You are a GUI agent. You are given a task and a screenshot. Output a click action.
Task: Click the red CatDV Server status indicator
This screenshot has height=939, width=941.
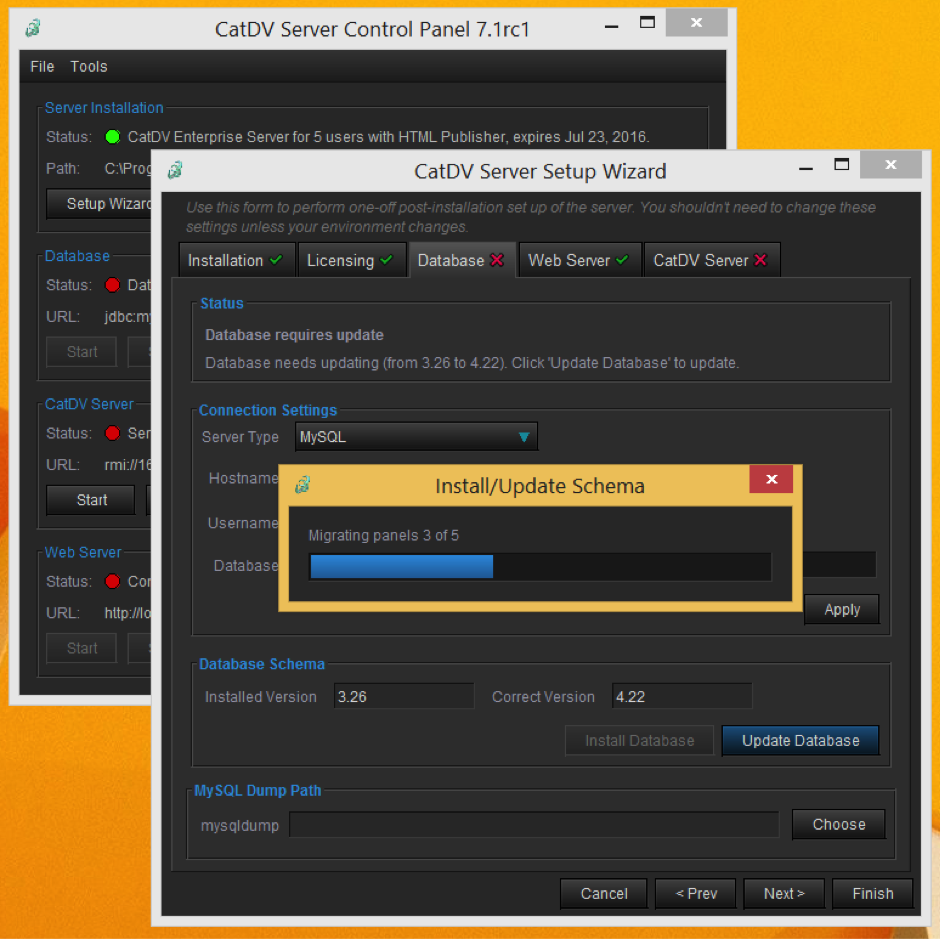[x=112, y=433]
